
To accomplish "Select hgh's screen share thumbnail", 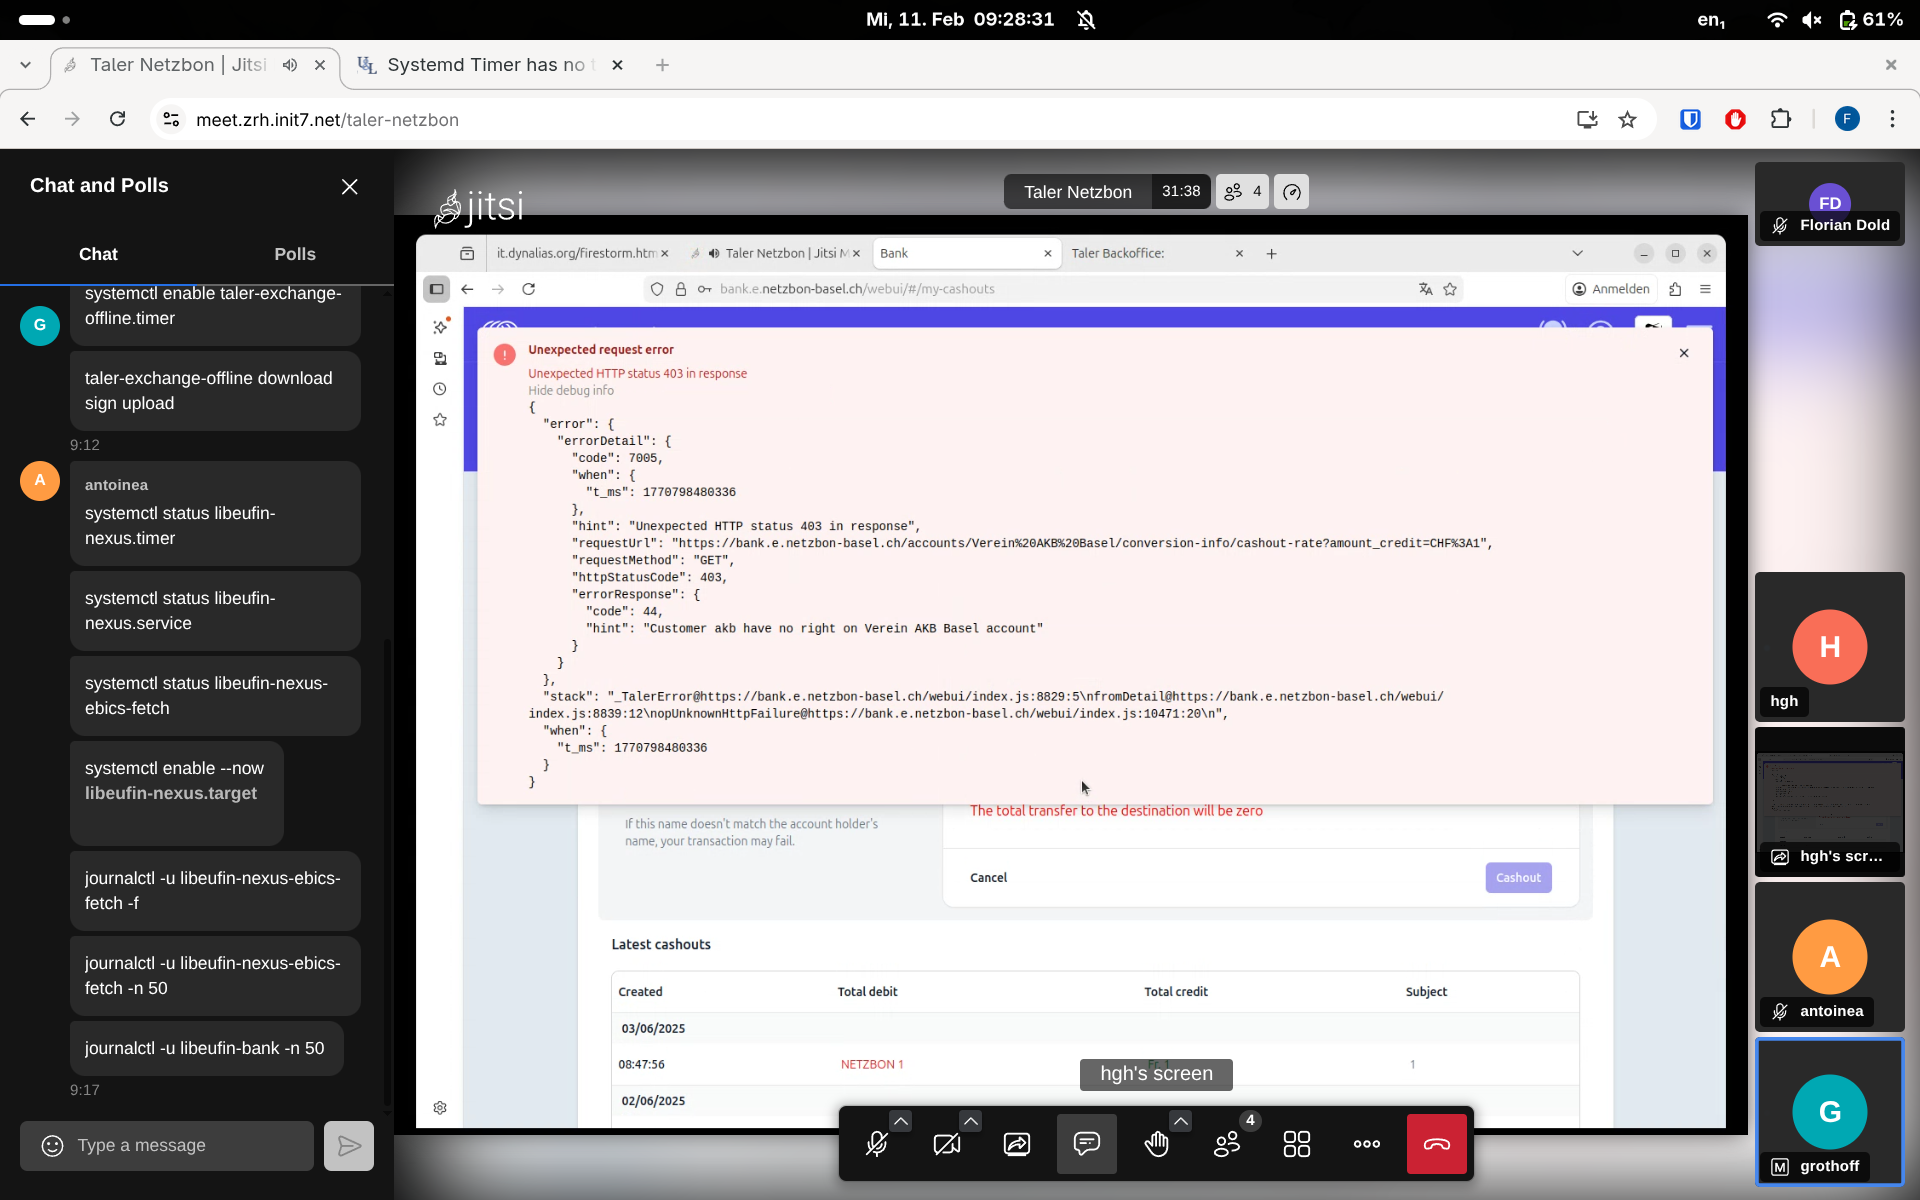I will click(x=1829, y=802).
